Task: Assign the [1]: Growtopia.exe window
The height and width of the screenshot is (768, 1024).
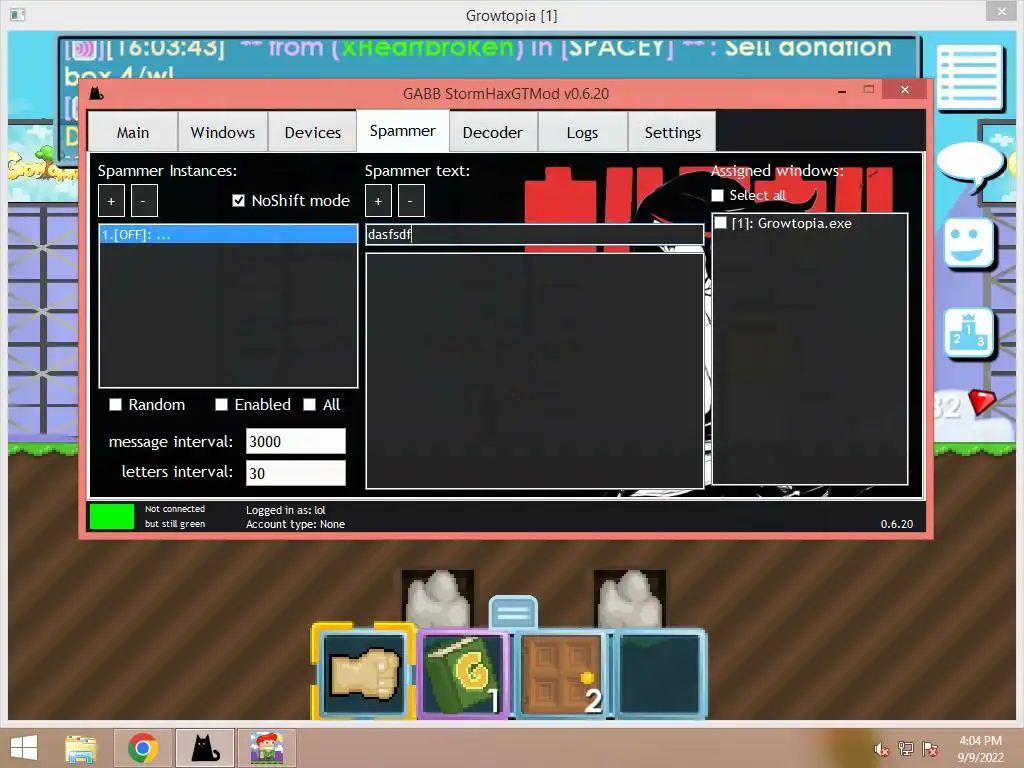Action: coord(720,223)
